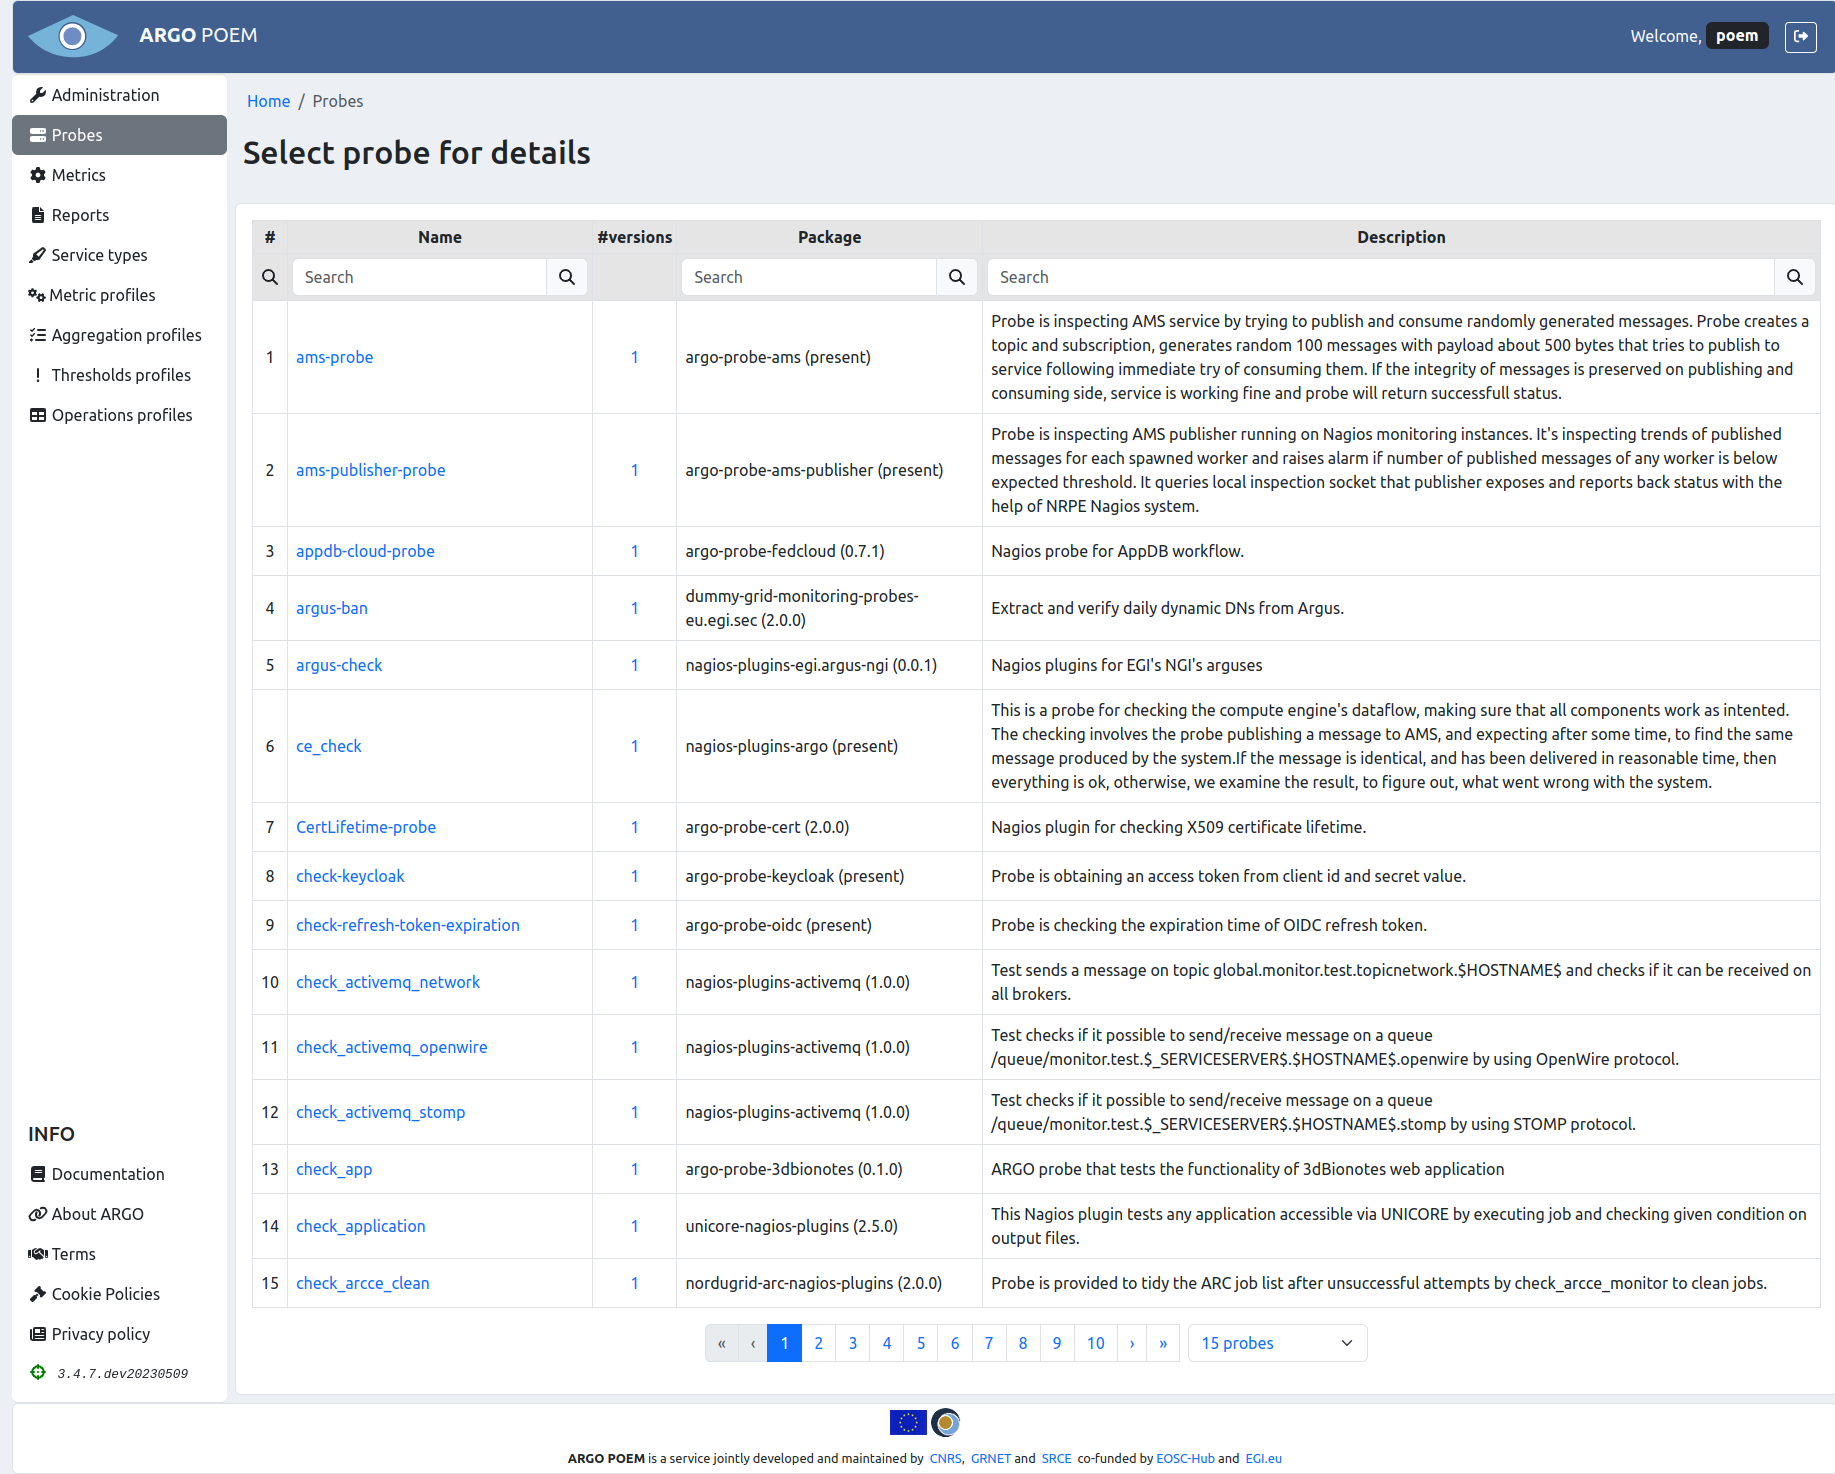
Task: Click the EOSC logo in footer
Action: tap(946, 1422)
